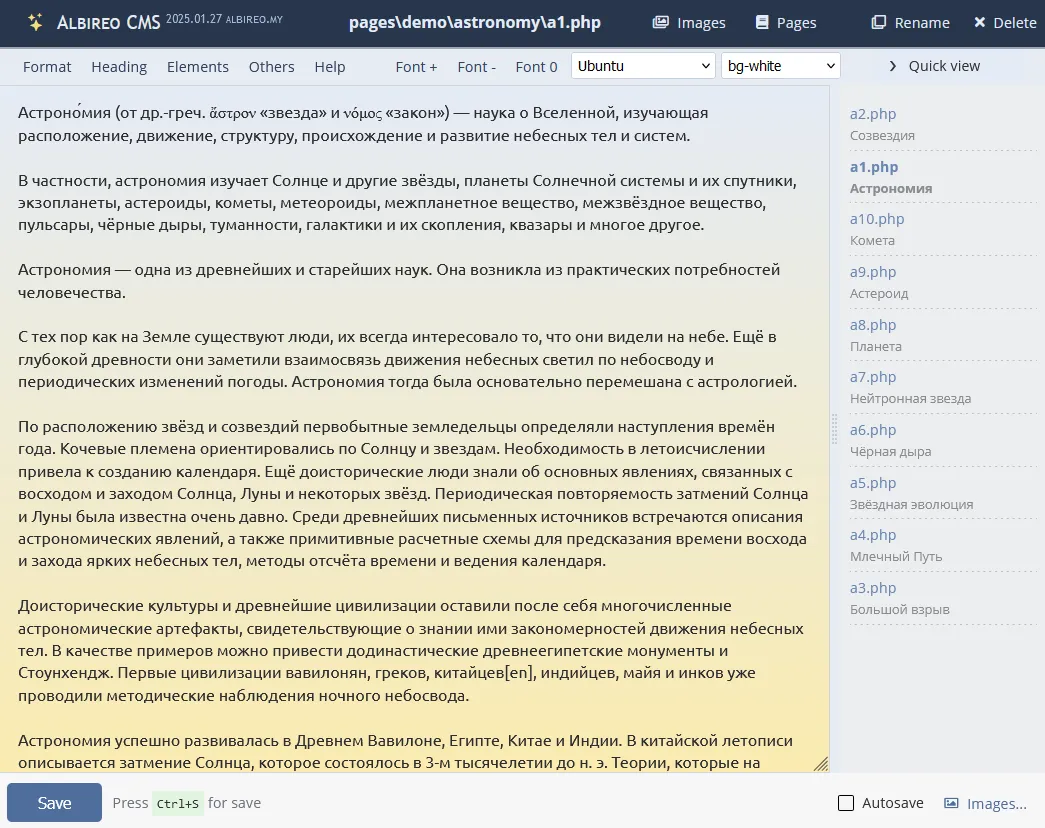Viewport: 1045px width, 828px height.
Task: Click the Save button
Action: (x=54, y=802)
